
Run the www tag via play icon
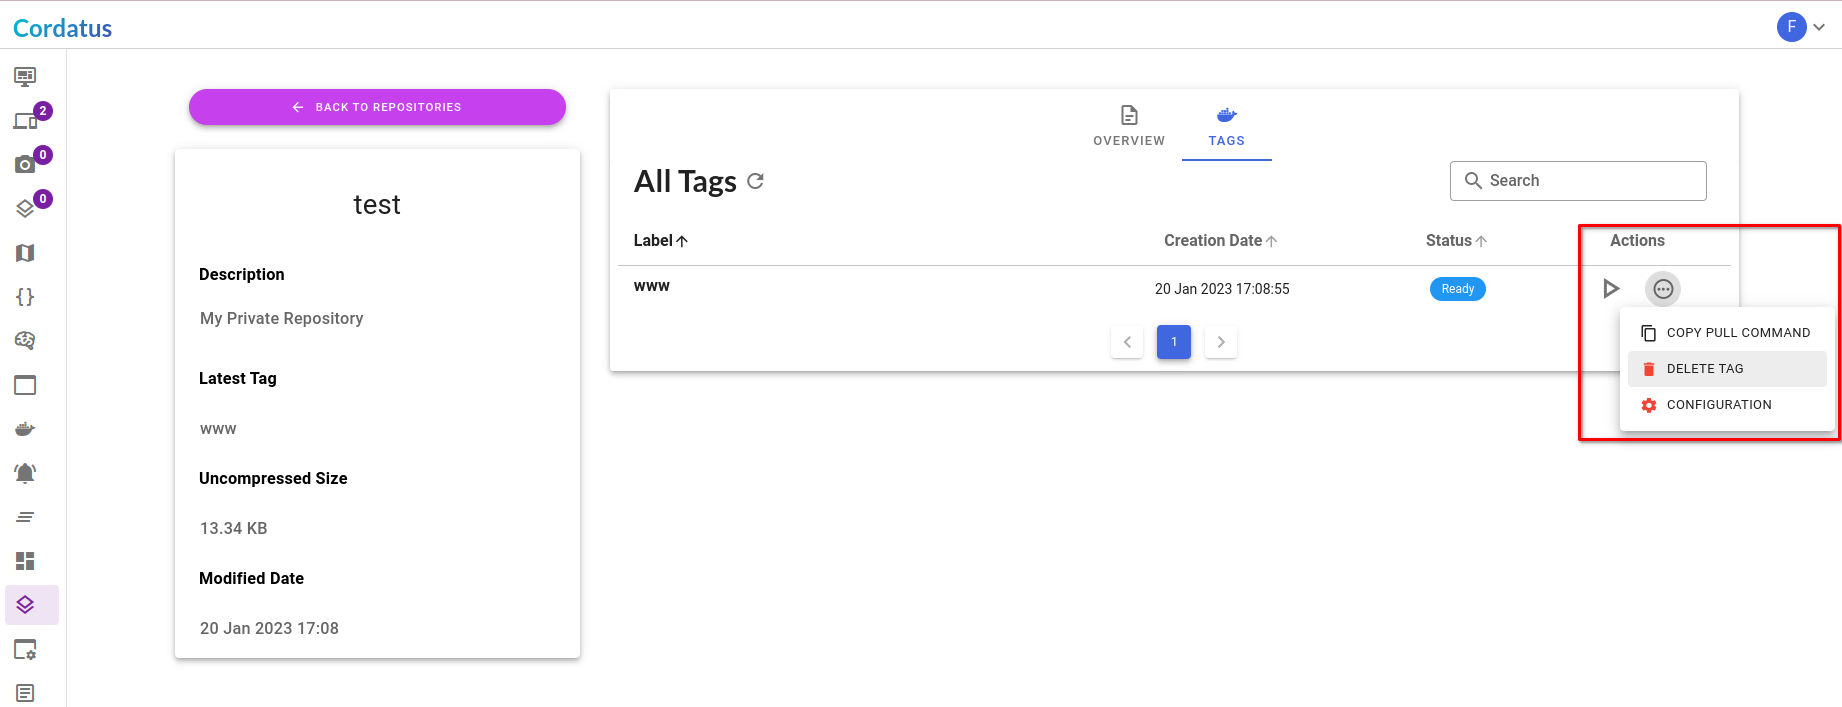click(1611, 288)
